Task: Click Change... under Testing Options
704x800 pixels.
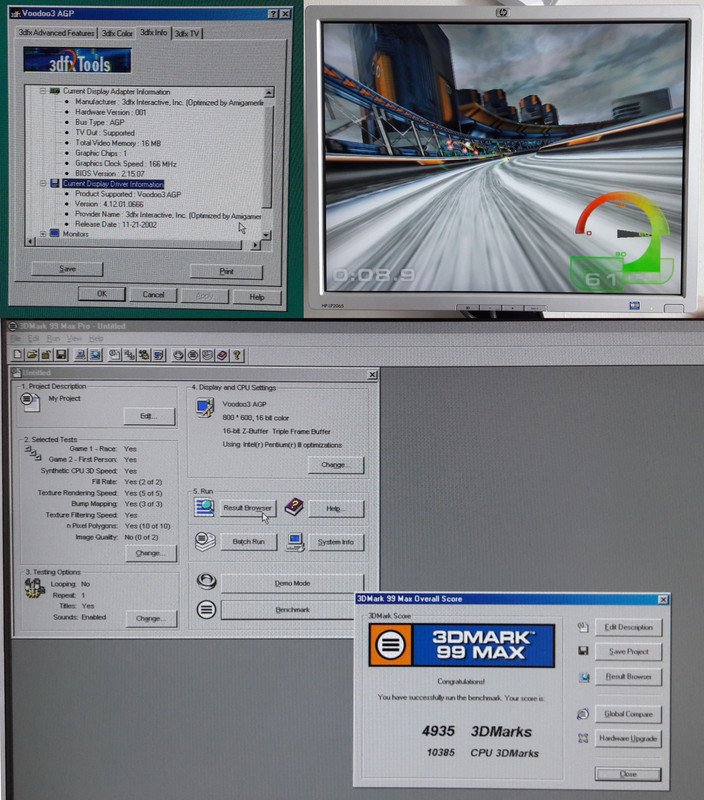Action: pos(151,618)
